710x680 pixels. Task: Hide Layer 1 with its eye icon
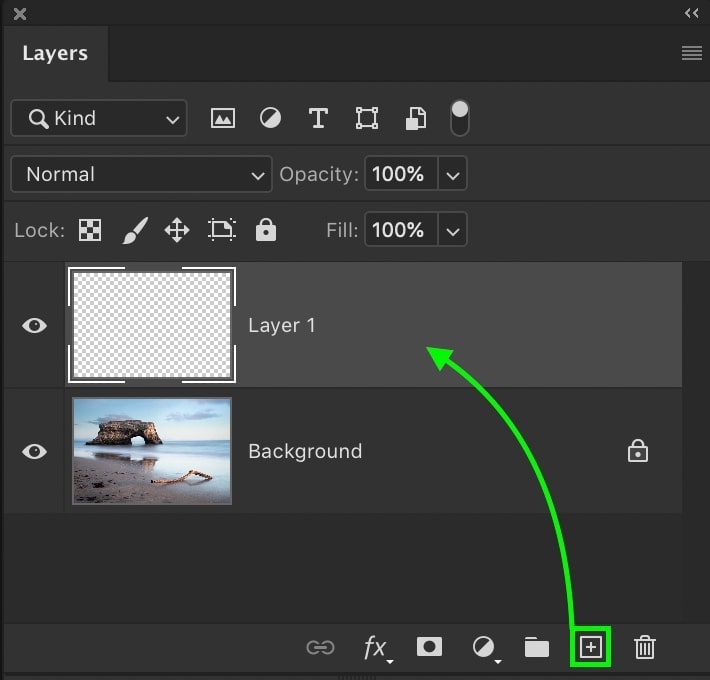coord(34,325)
